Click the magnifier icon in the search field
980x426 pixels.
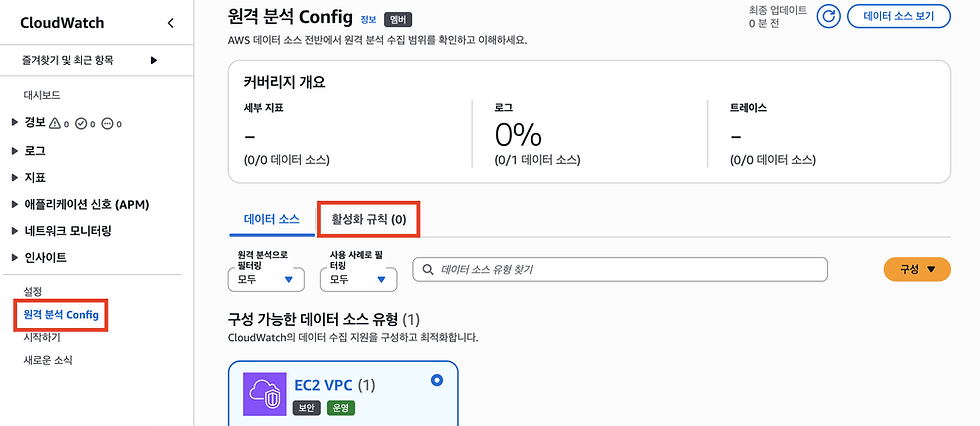pos(428,269)
